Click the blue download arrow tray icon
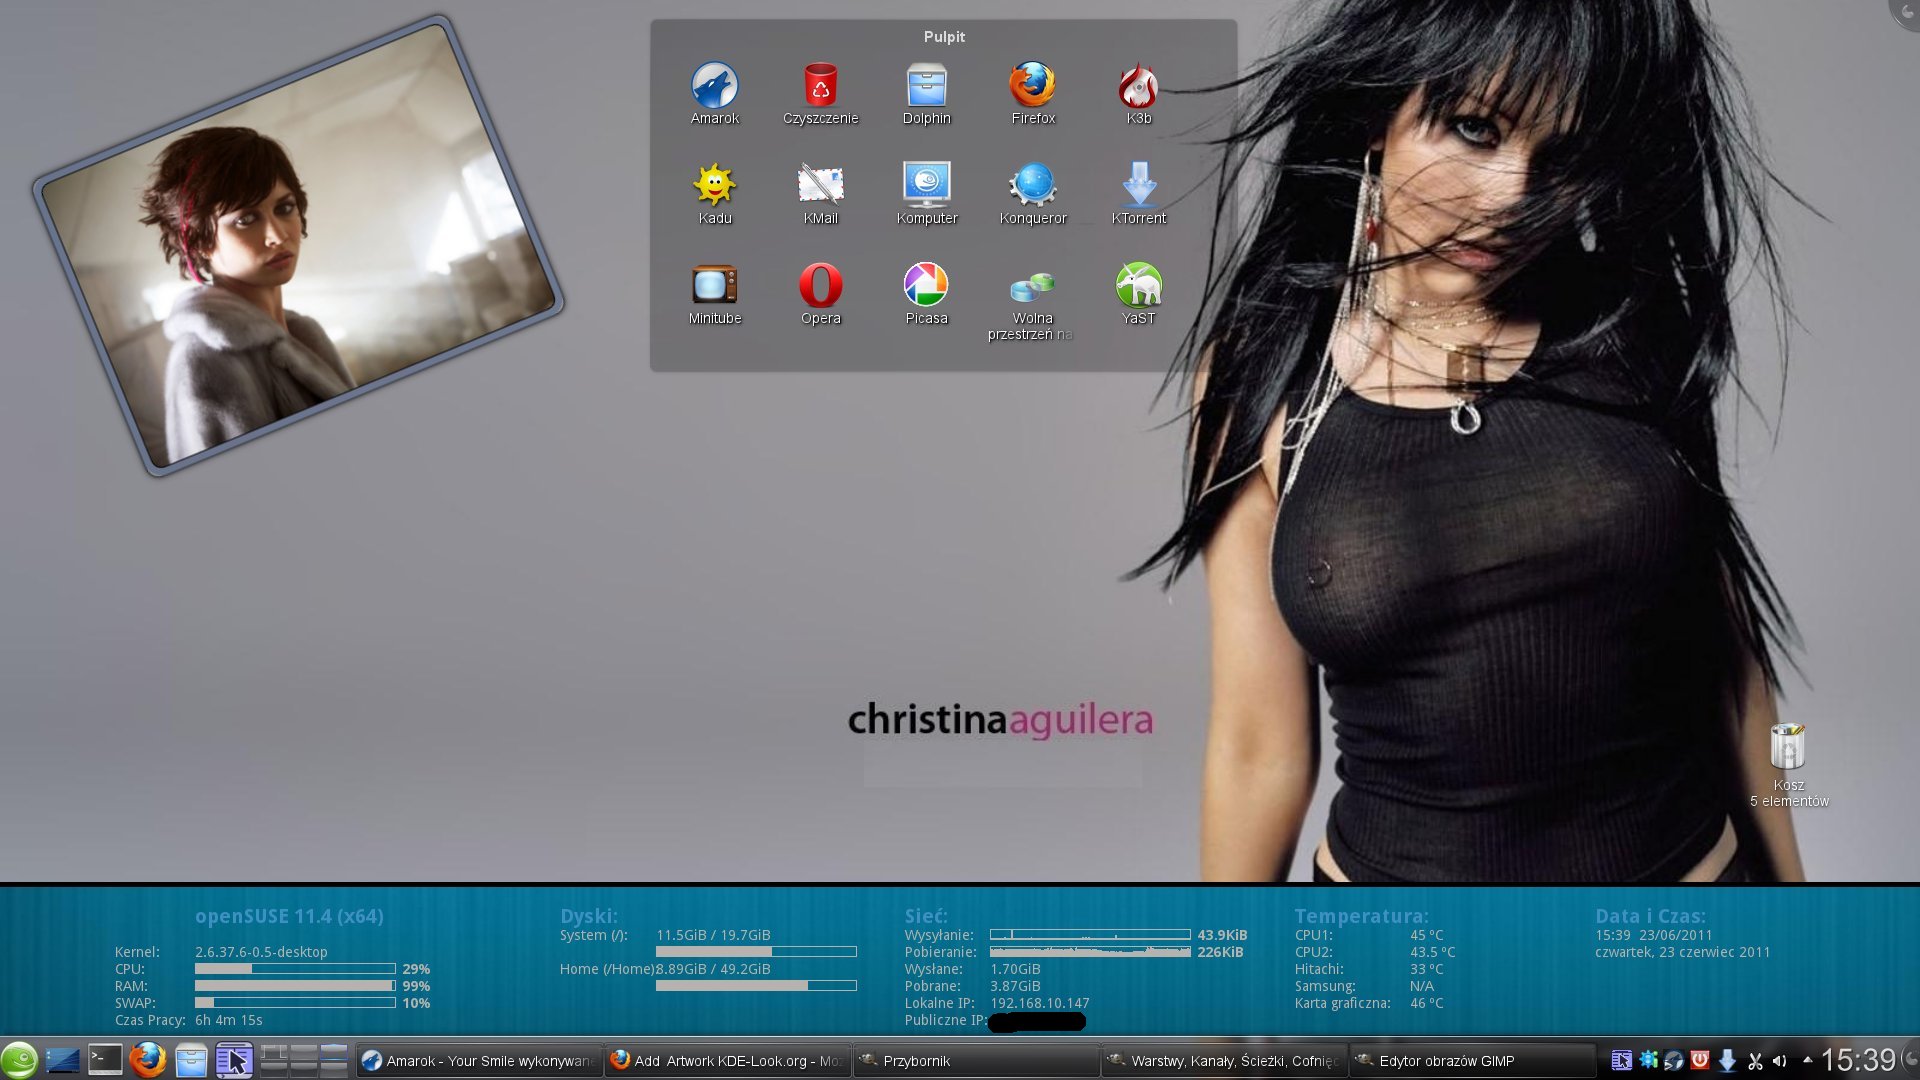 1727,1061
